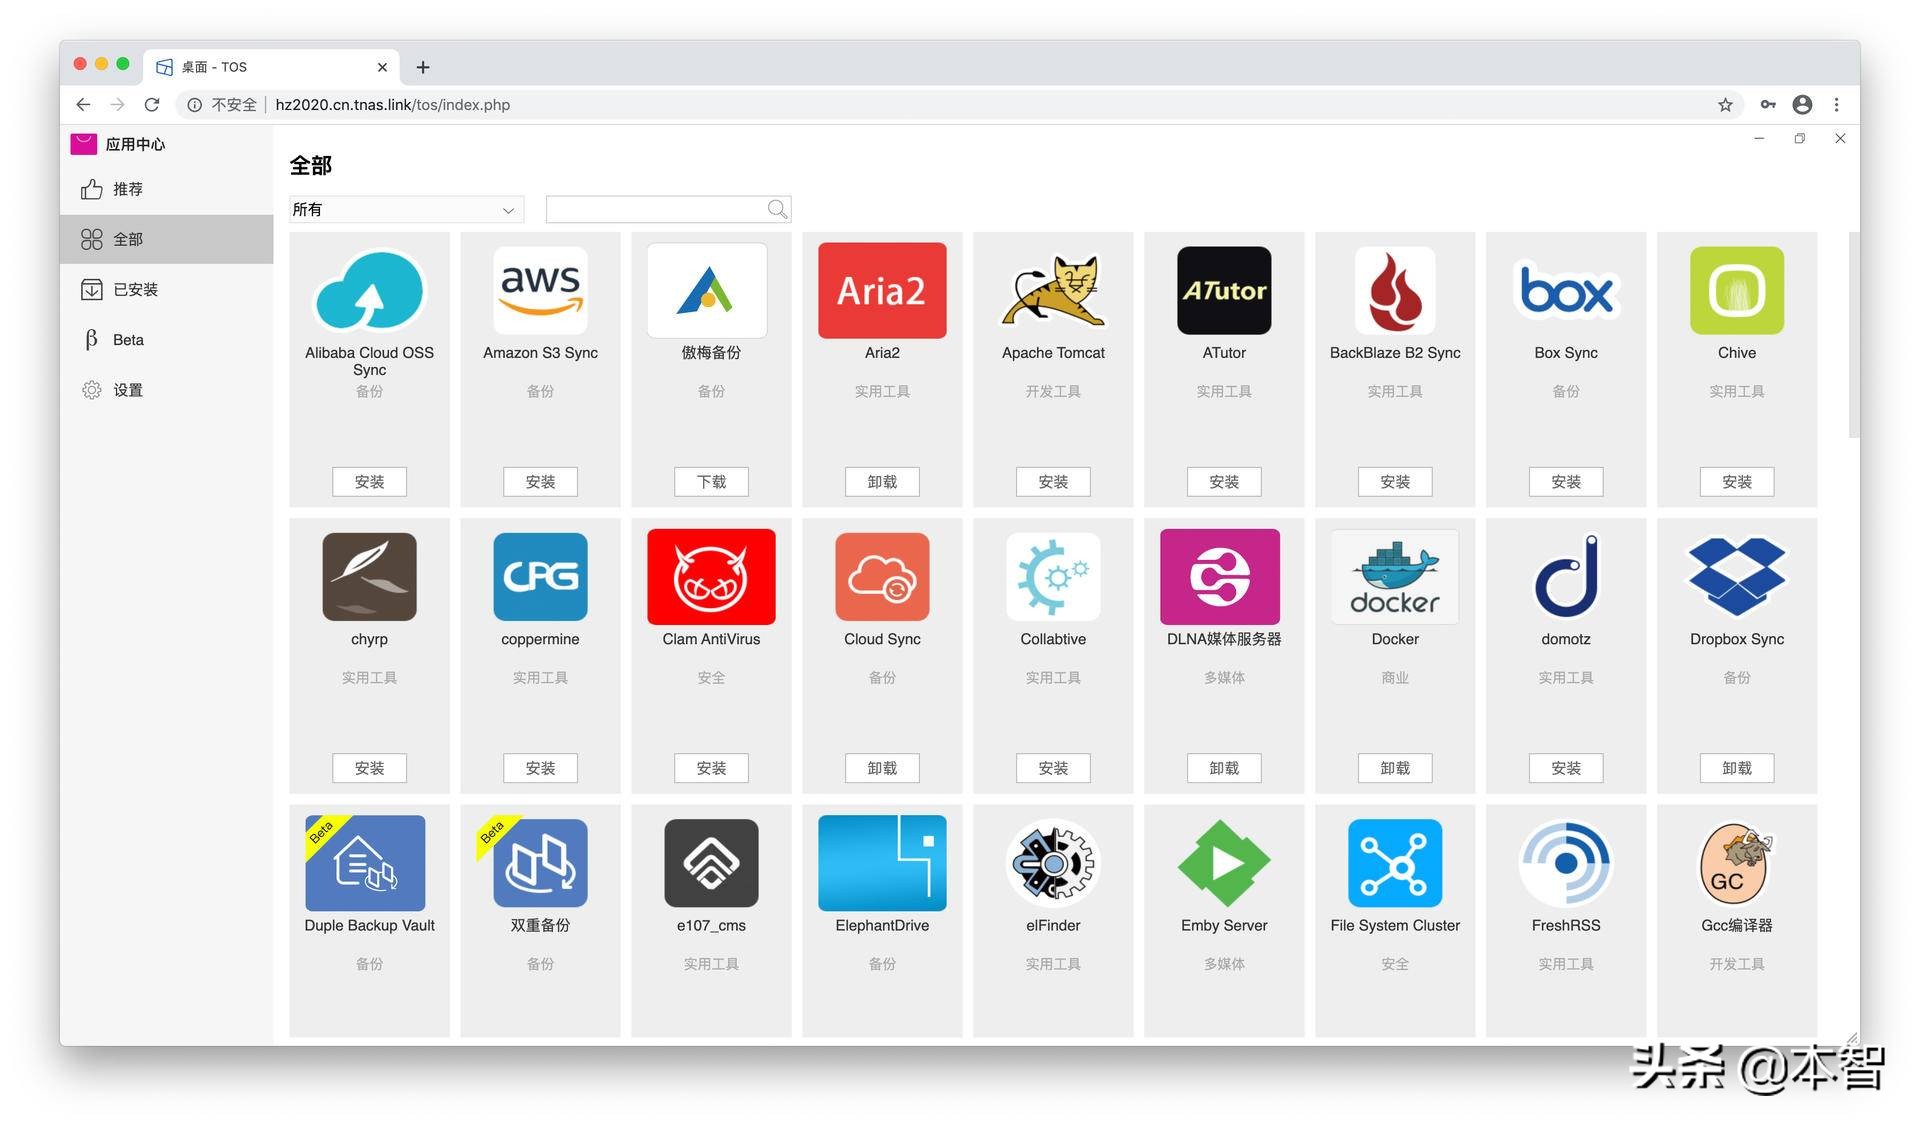
Task: Click the search magnifier icon
Action: [777, 209]
